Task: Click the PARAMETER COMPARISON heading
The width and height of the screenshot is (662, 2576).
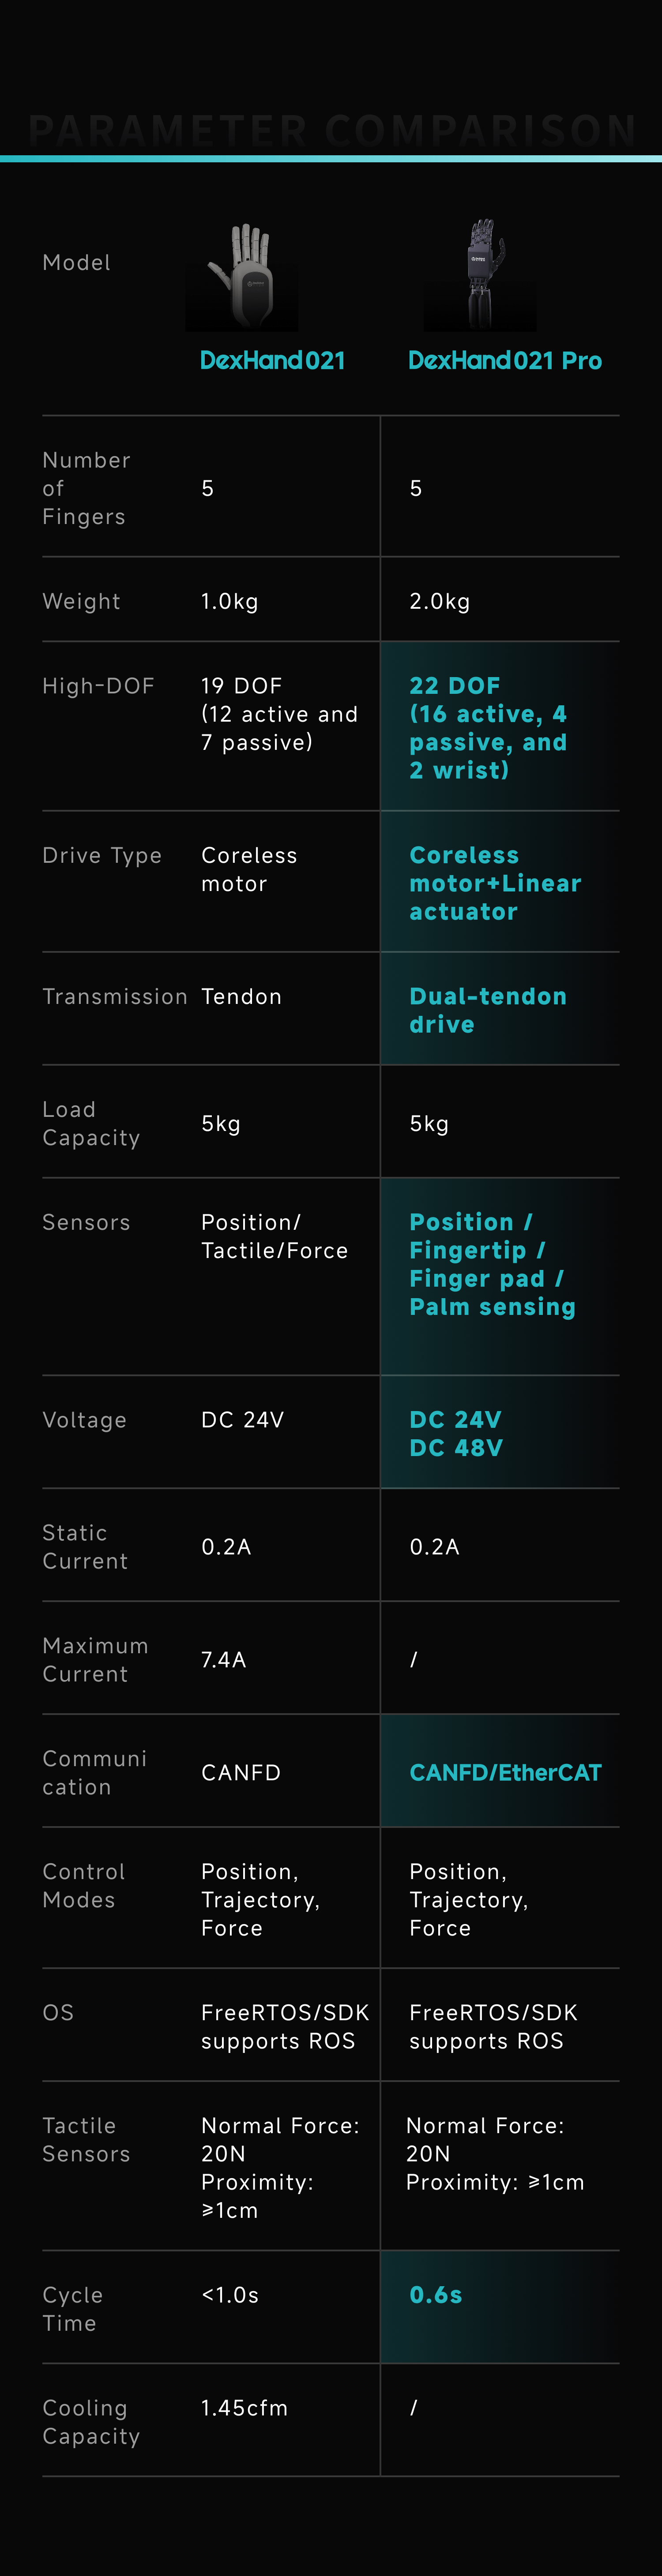Action: coord(331,130)
